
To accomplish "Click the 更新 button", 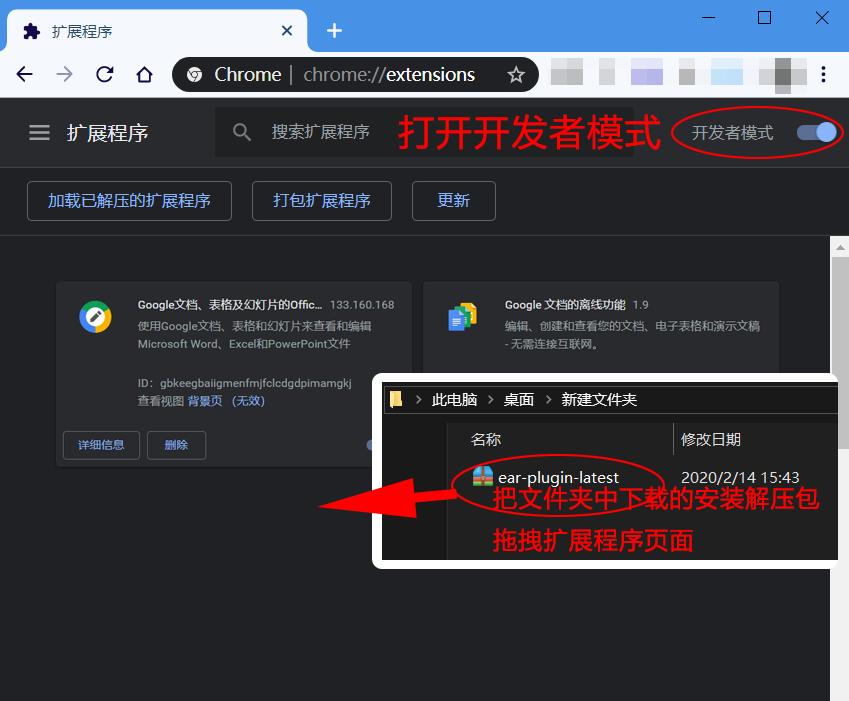I will [x=454, y=201].
